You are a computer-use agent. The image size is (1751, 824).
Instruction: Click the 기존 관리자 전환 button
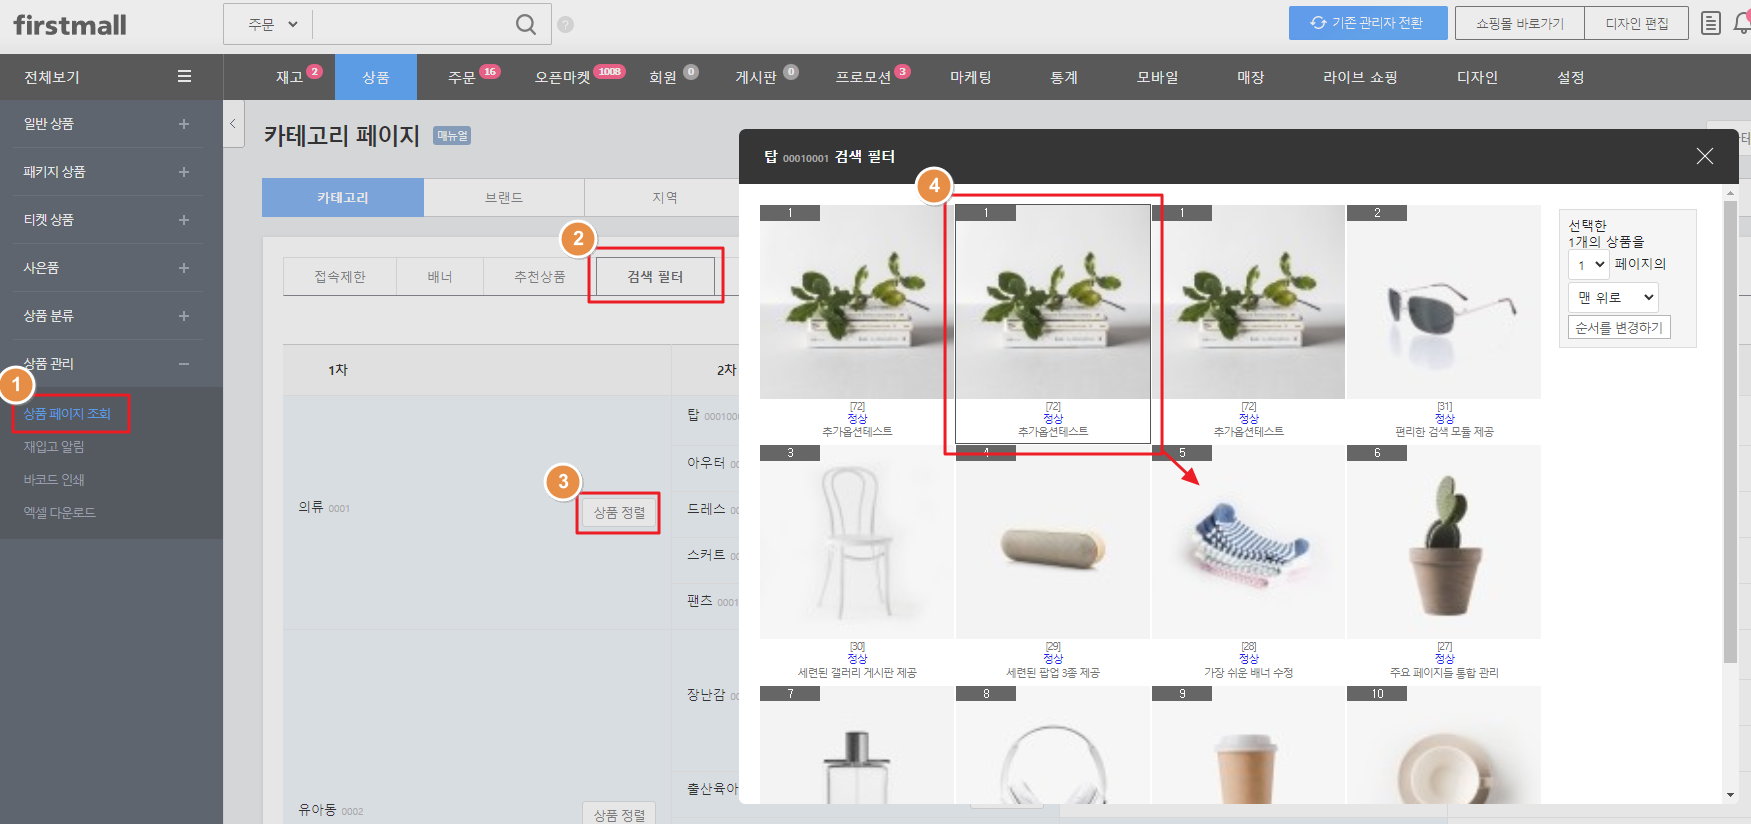tap(1368, 23)
